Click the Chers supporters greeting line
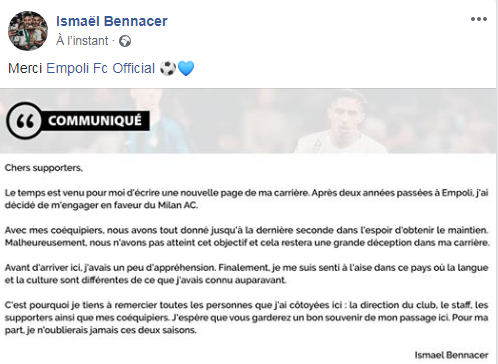Image resolution: width=498 pixels, height=364 pixels. pos(44,168)
